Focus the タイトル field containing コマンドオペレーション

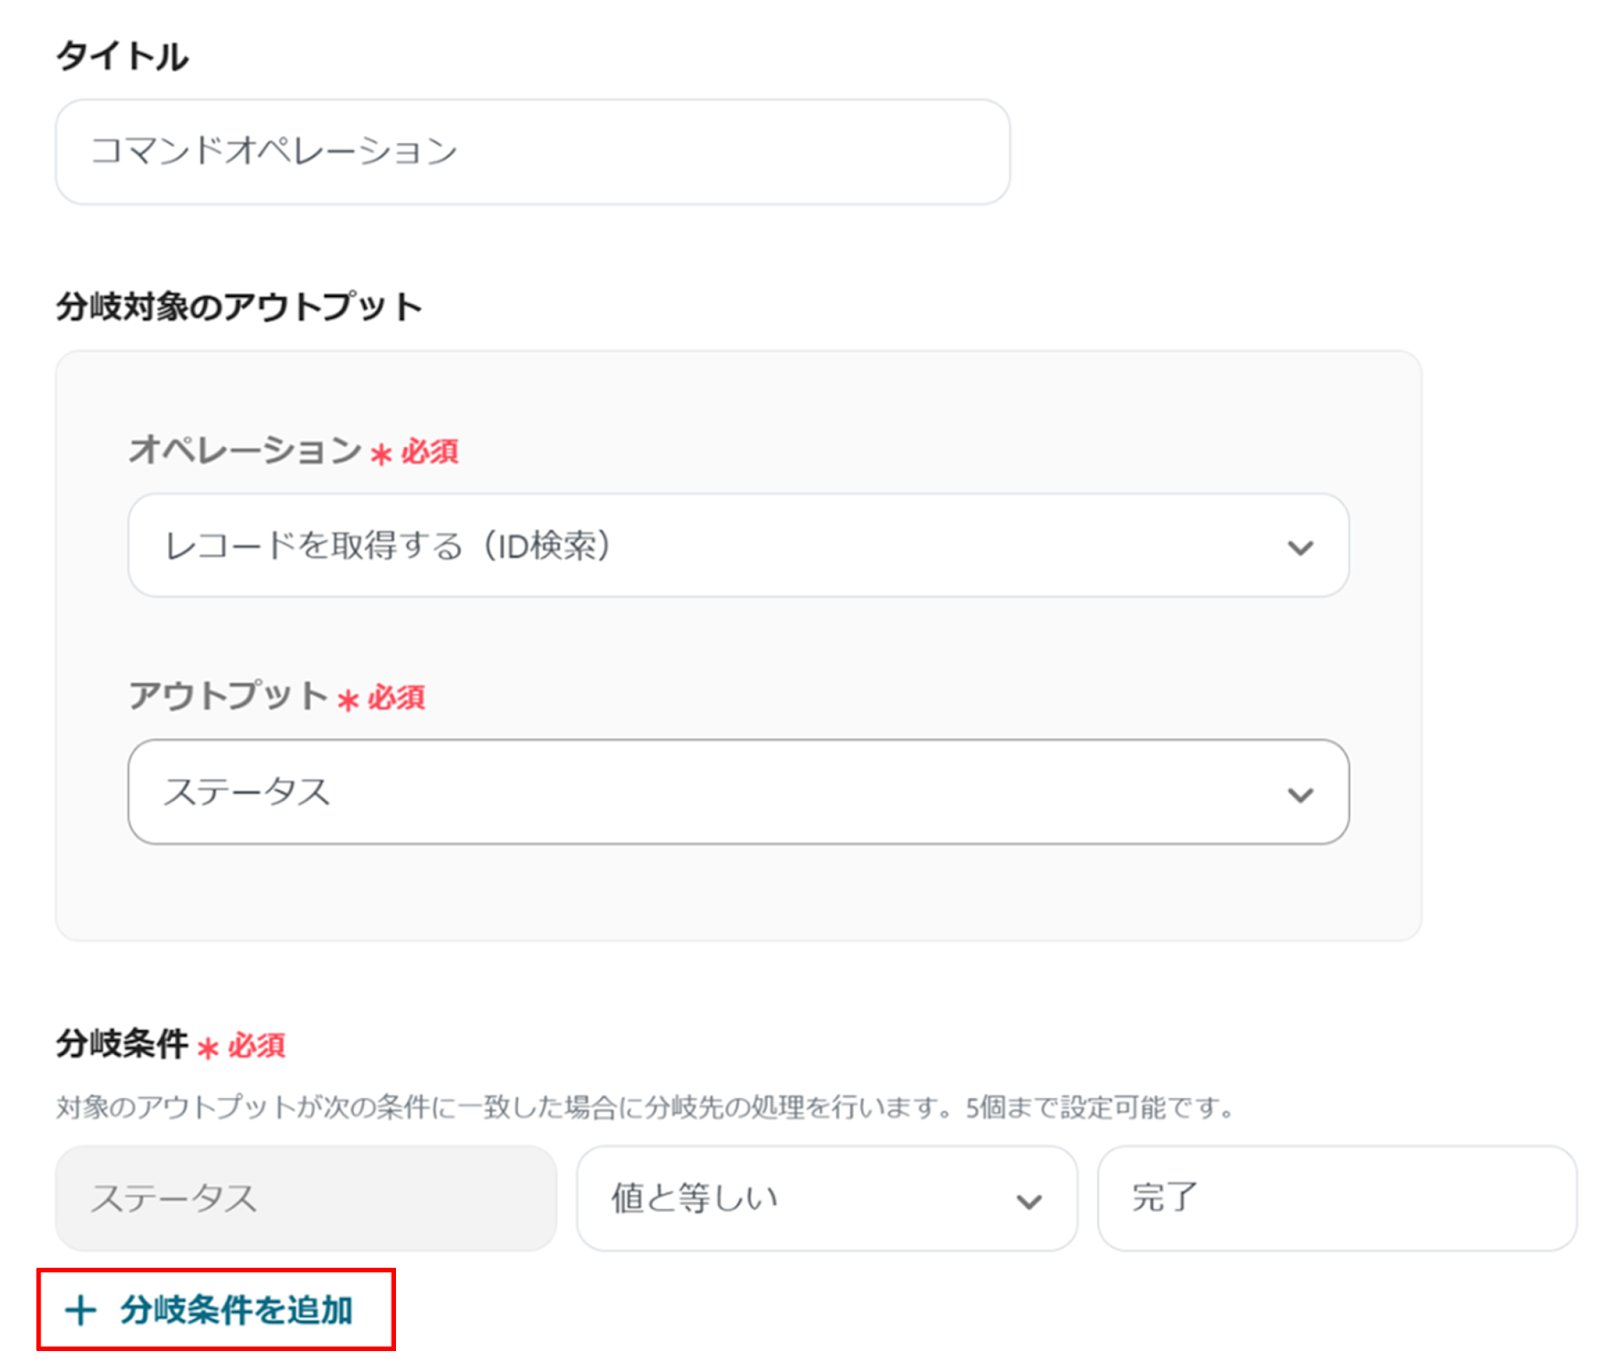coord(532,152)
